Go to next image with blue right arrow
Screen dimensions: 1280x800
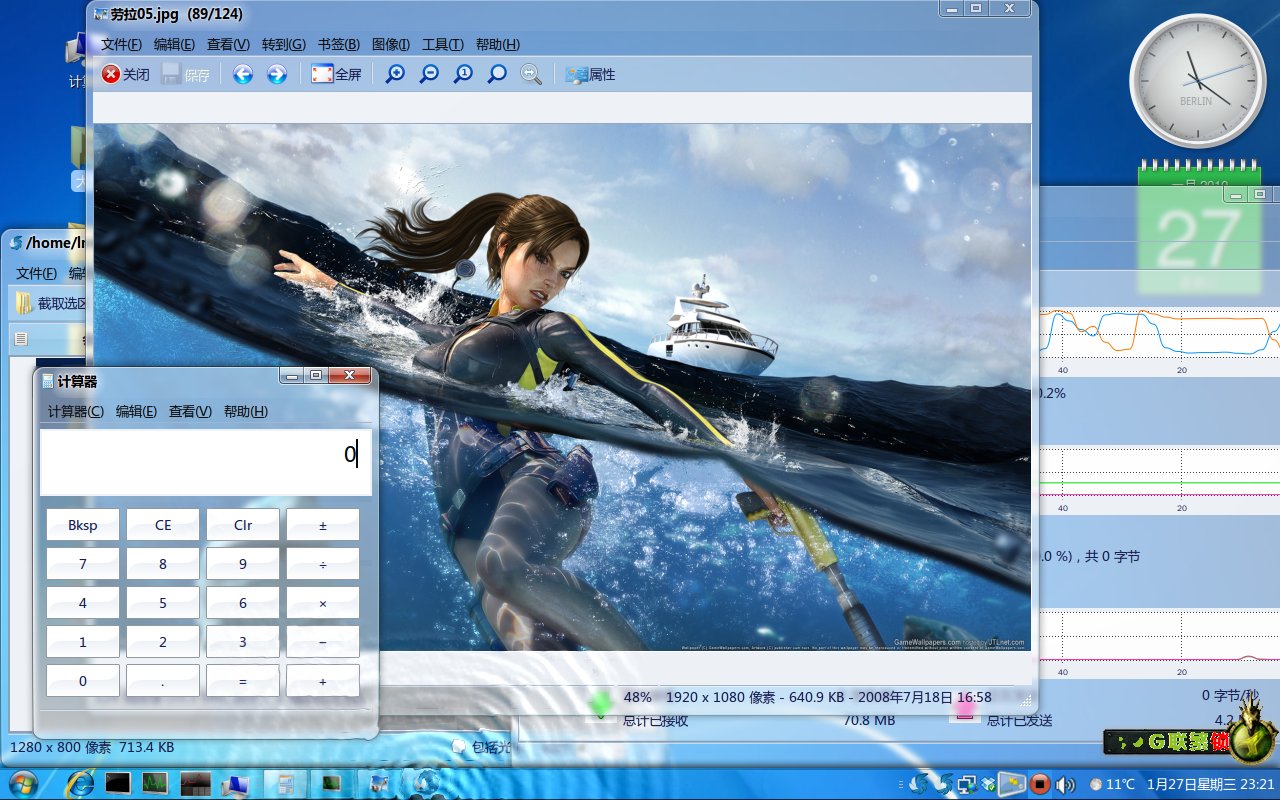tap(277, 74)
